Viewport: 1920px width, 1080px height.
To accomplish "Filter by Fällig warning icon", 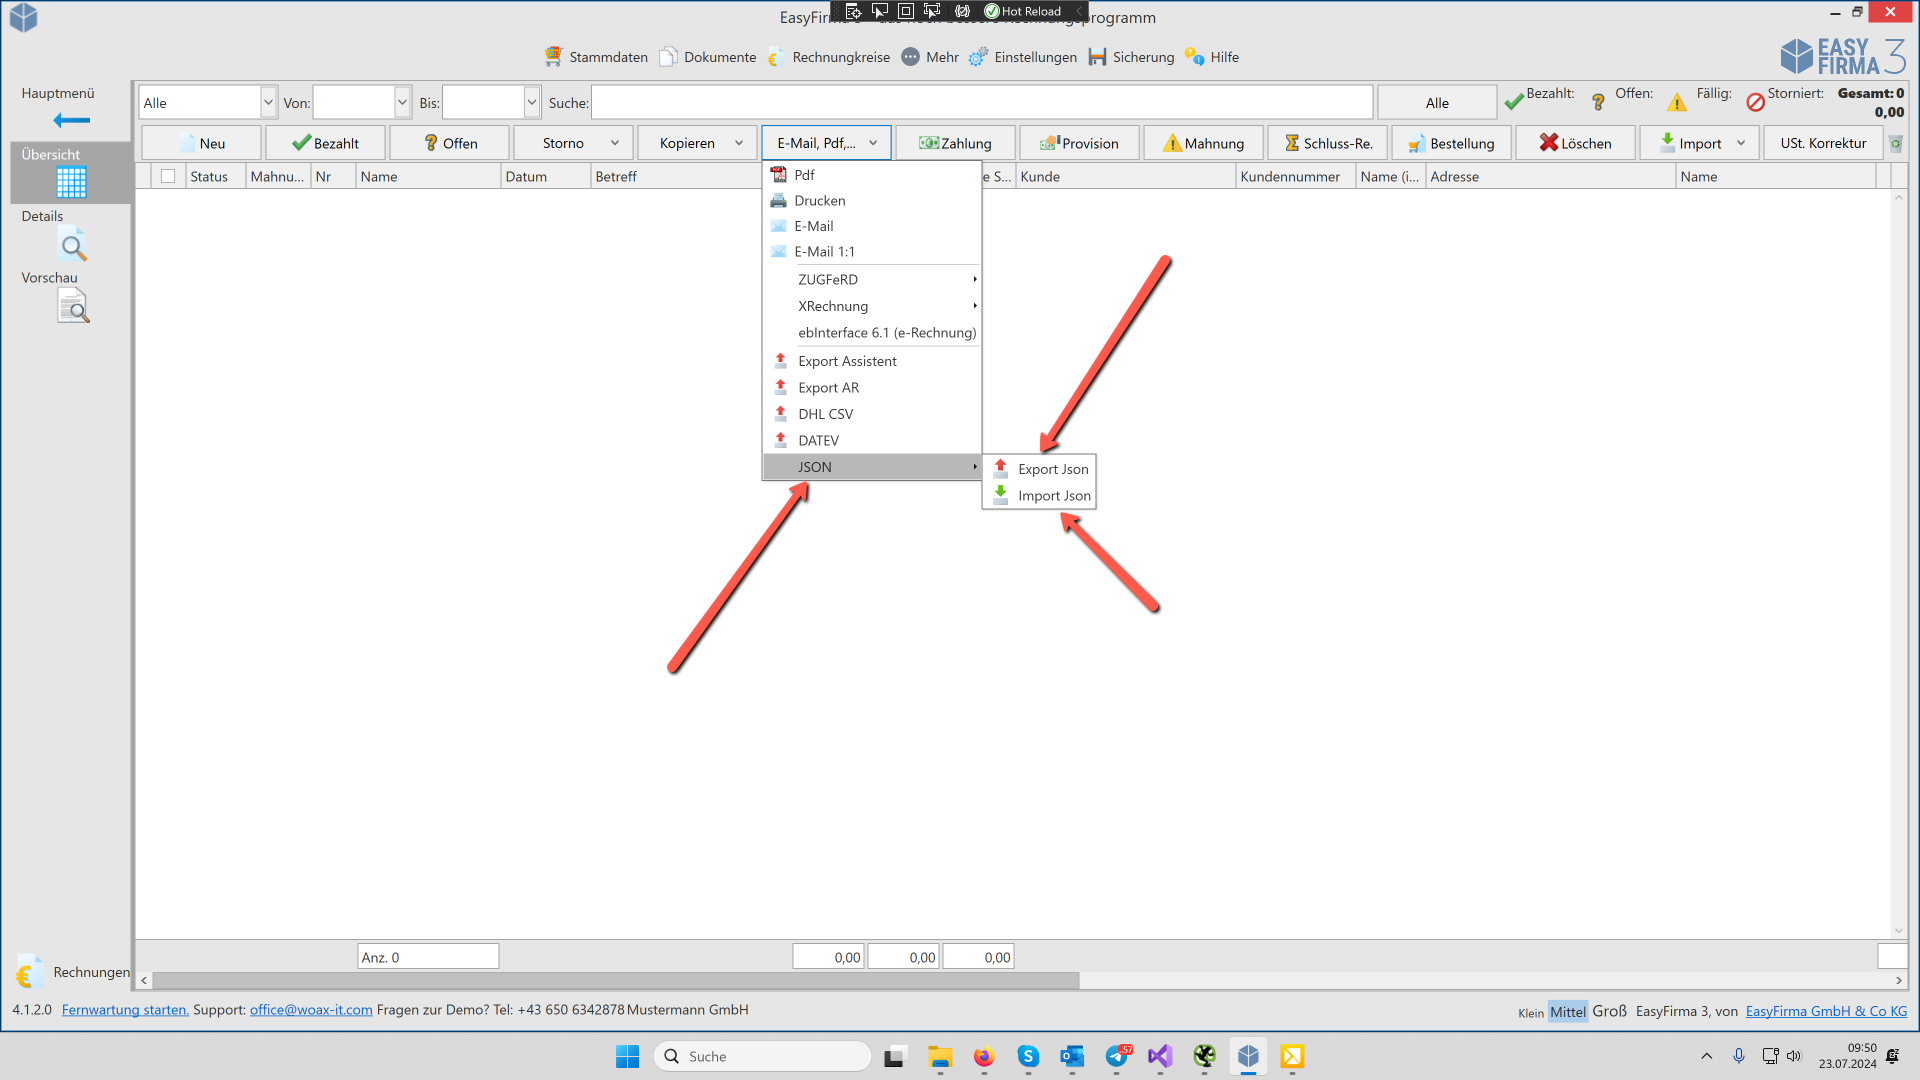I will pos(1677,101).
